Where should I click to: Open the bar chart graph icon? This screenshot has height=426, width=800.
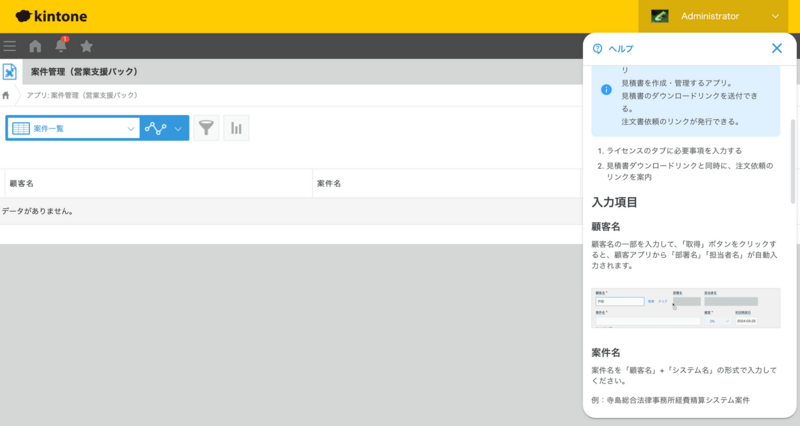(237, 128)
